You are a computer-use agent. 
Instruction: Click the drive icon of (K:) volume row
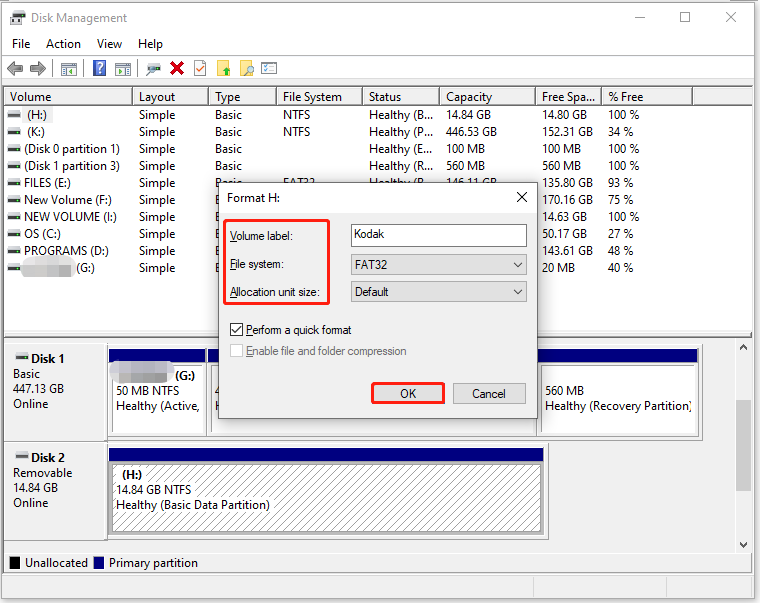(x=15, y=132)
